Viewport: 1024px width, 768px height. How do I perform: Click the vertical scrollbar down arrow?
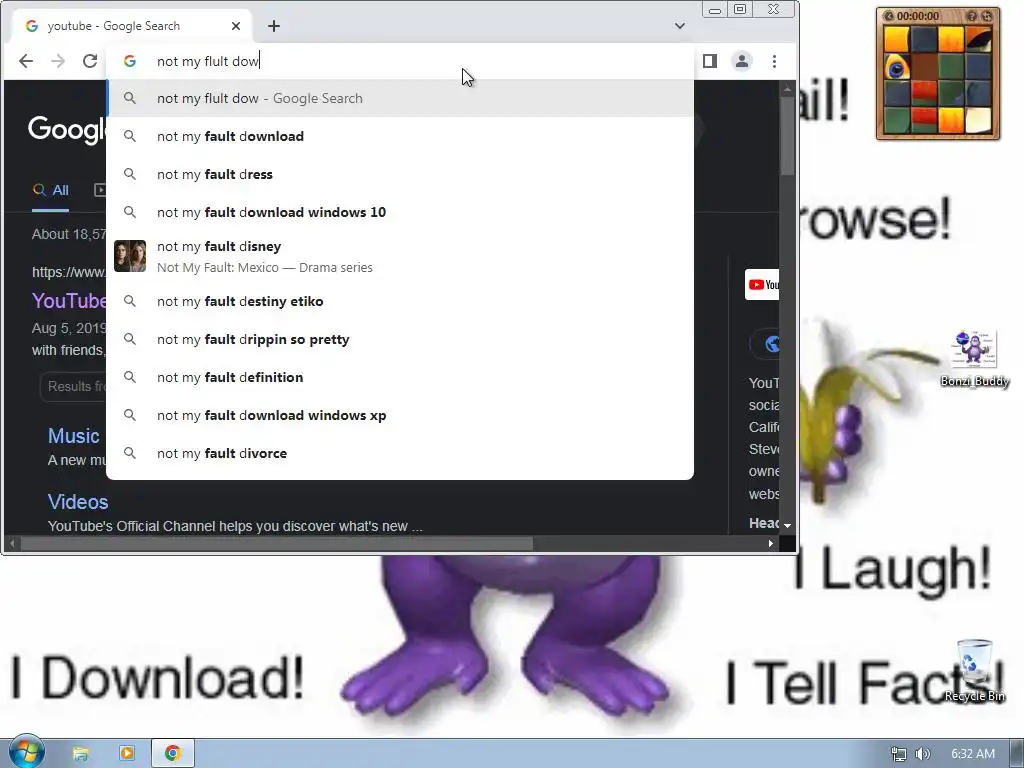[x=788, y=525]
